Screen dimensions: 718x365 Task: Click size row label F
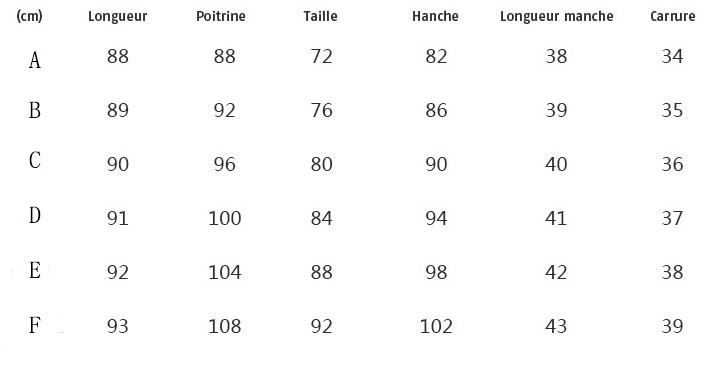tap(35, 325)
